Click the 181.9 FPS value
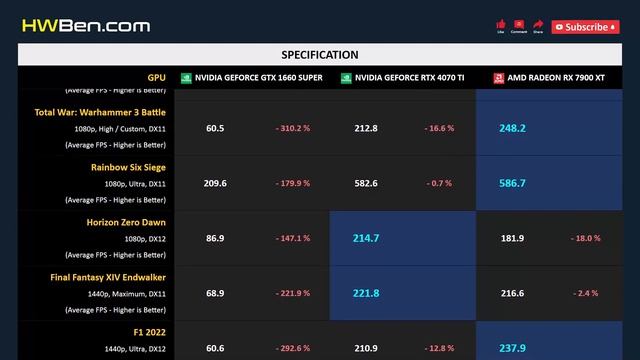Viewport: 640px width, 360px height. tap(512, 238)
